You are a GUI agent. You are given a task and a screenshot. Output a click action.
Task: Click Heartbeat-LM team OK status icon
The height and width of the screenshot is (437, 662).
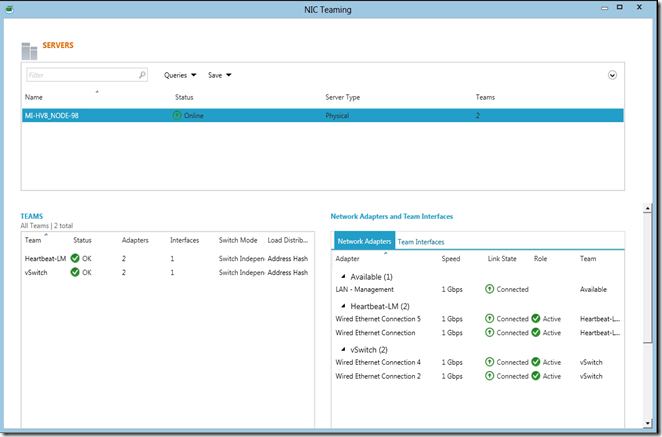[x=76, y=258]
